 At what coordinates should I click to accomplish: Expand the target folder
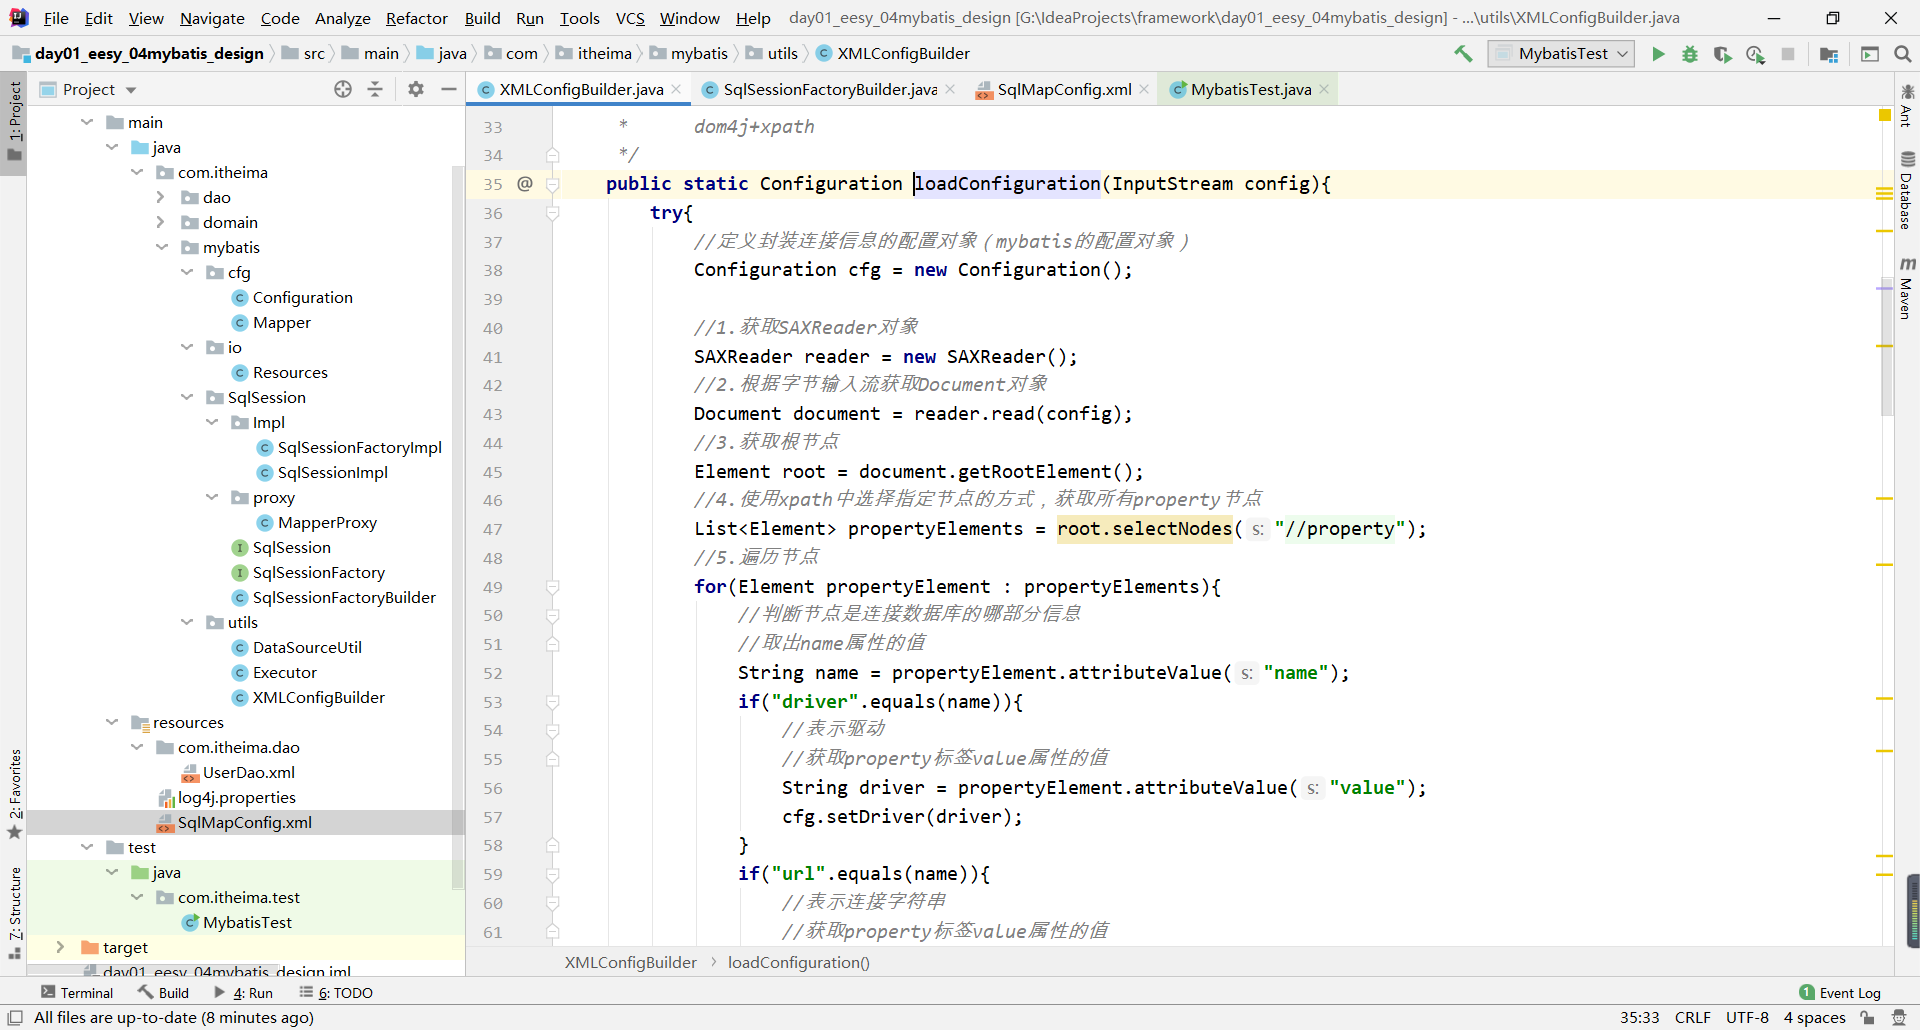tap(61, 947)
